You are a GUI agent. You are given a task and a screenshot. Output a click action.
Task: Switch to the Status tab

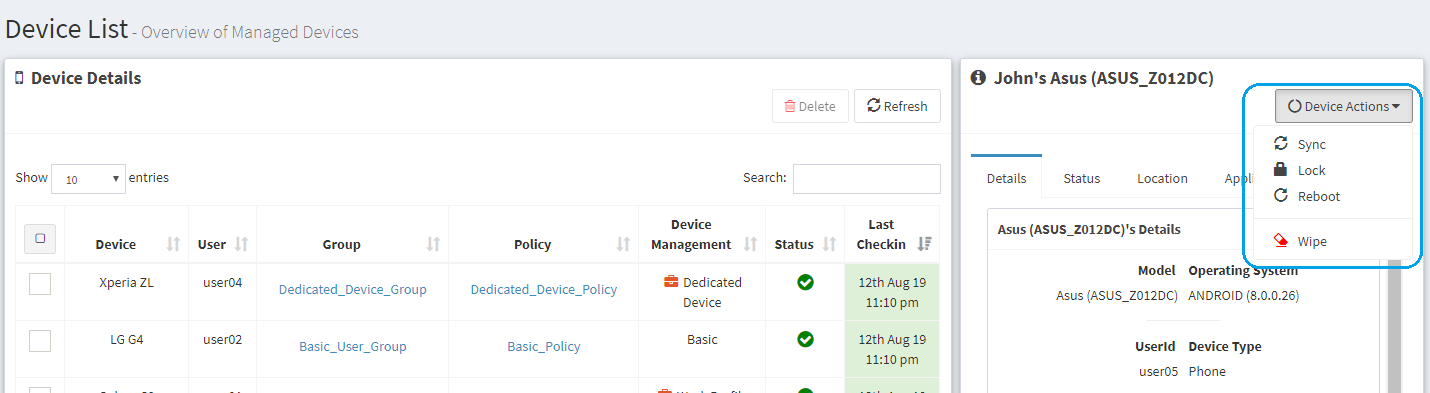tap(1081, 178)
